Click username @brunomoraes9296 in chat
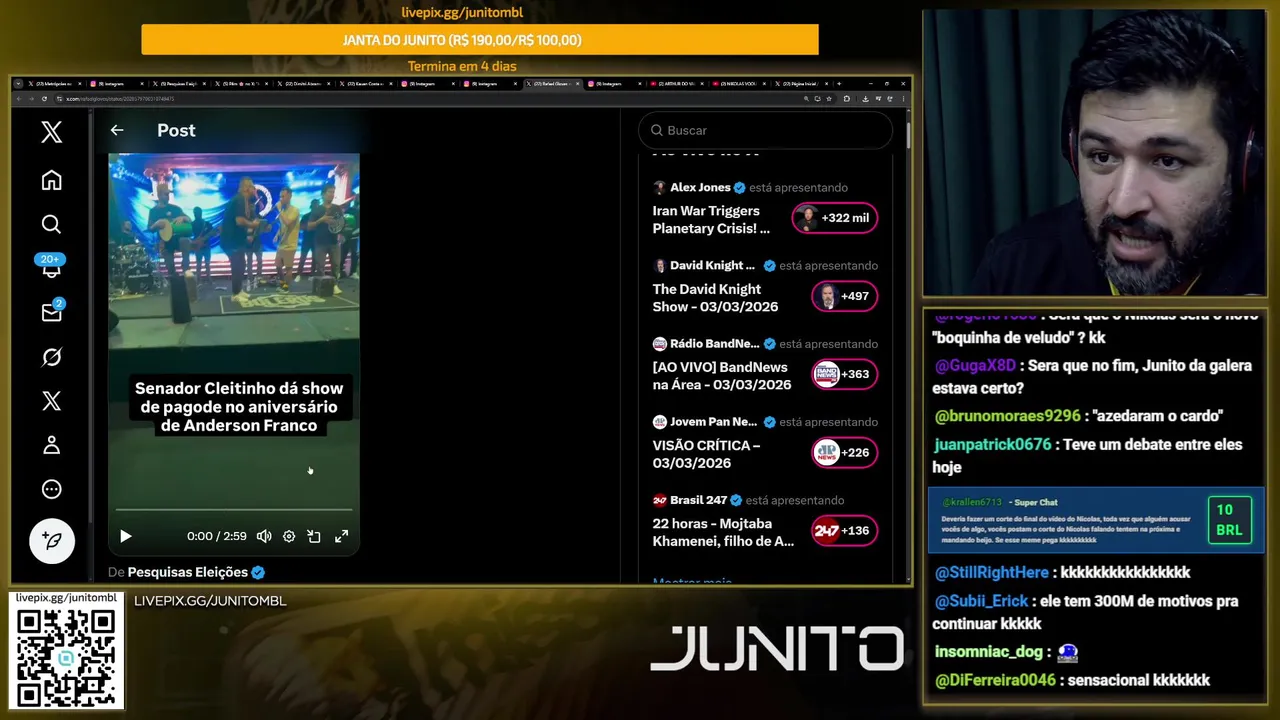The height and width of the screenshot is (720, 1280). [x=1007, y=416]
